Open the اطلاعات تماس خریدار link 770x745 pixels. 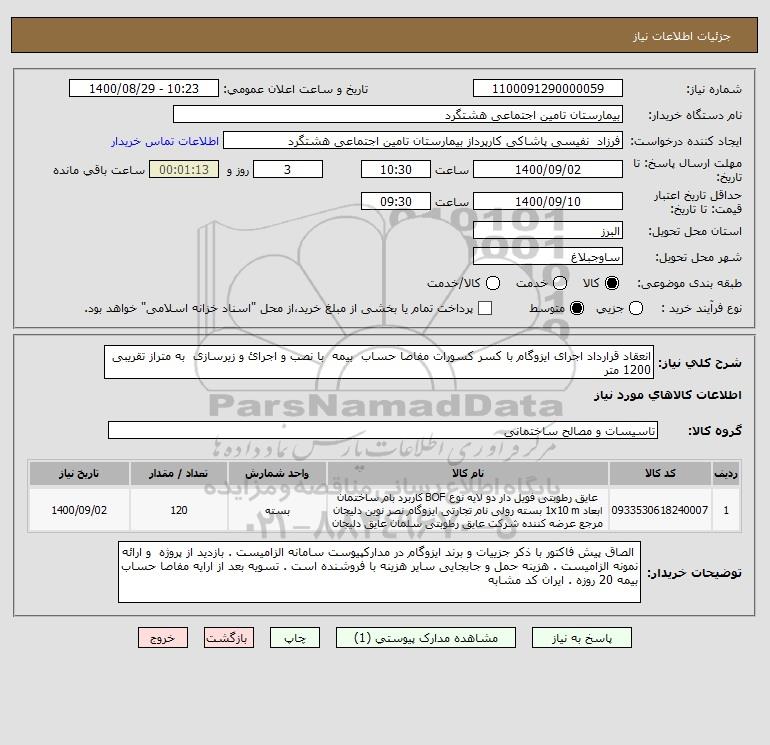point(165,141)
